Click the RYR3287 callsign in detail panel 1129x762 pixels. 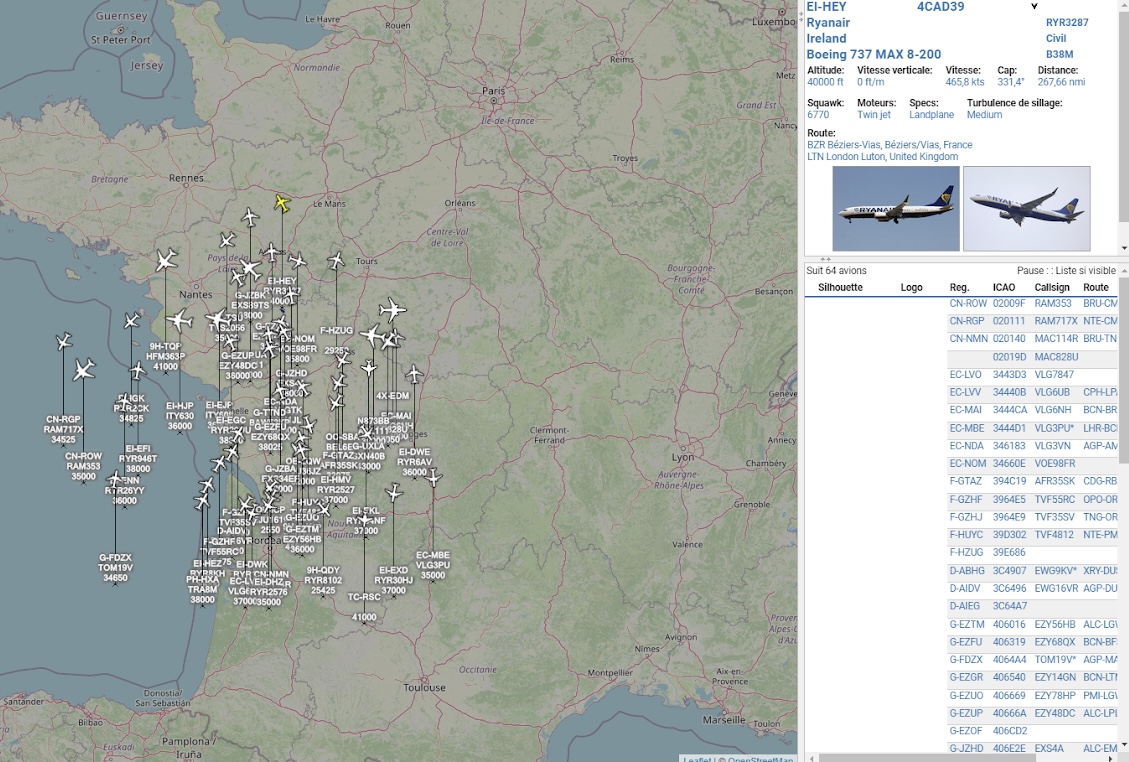point(1067,22)
